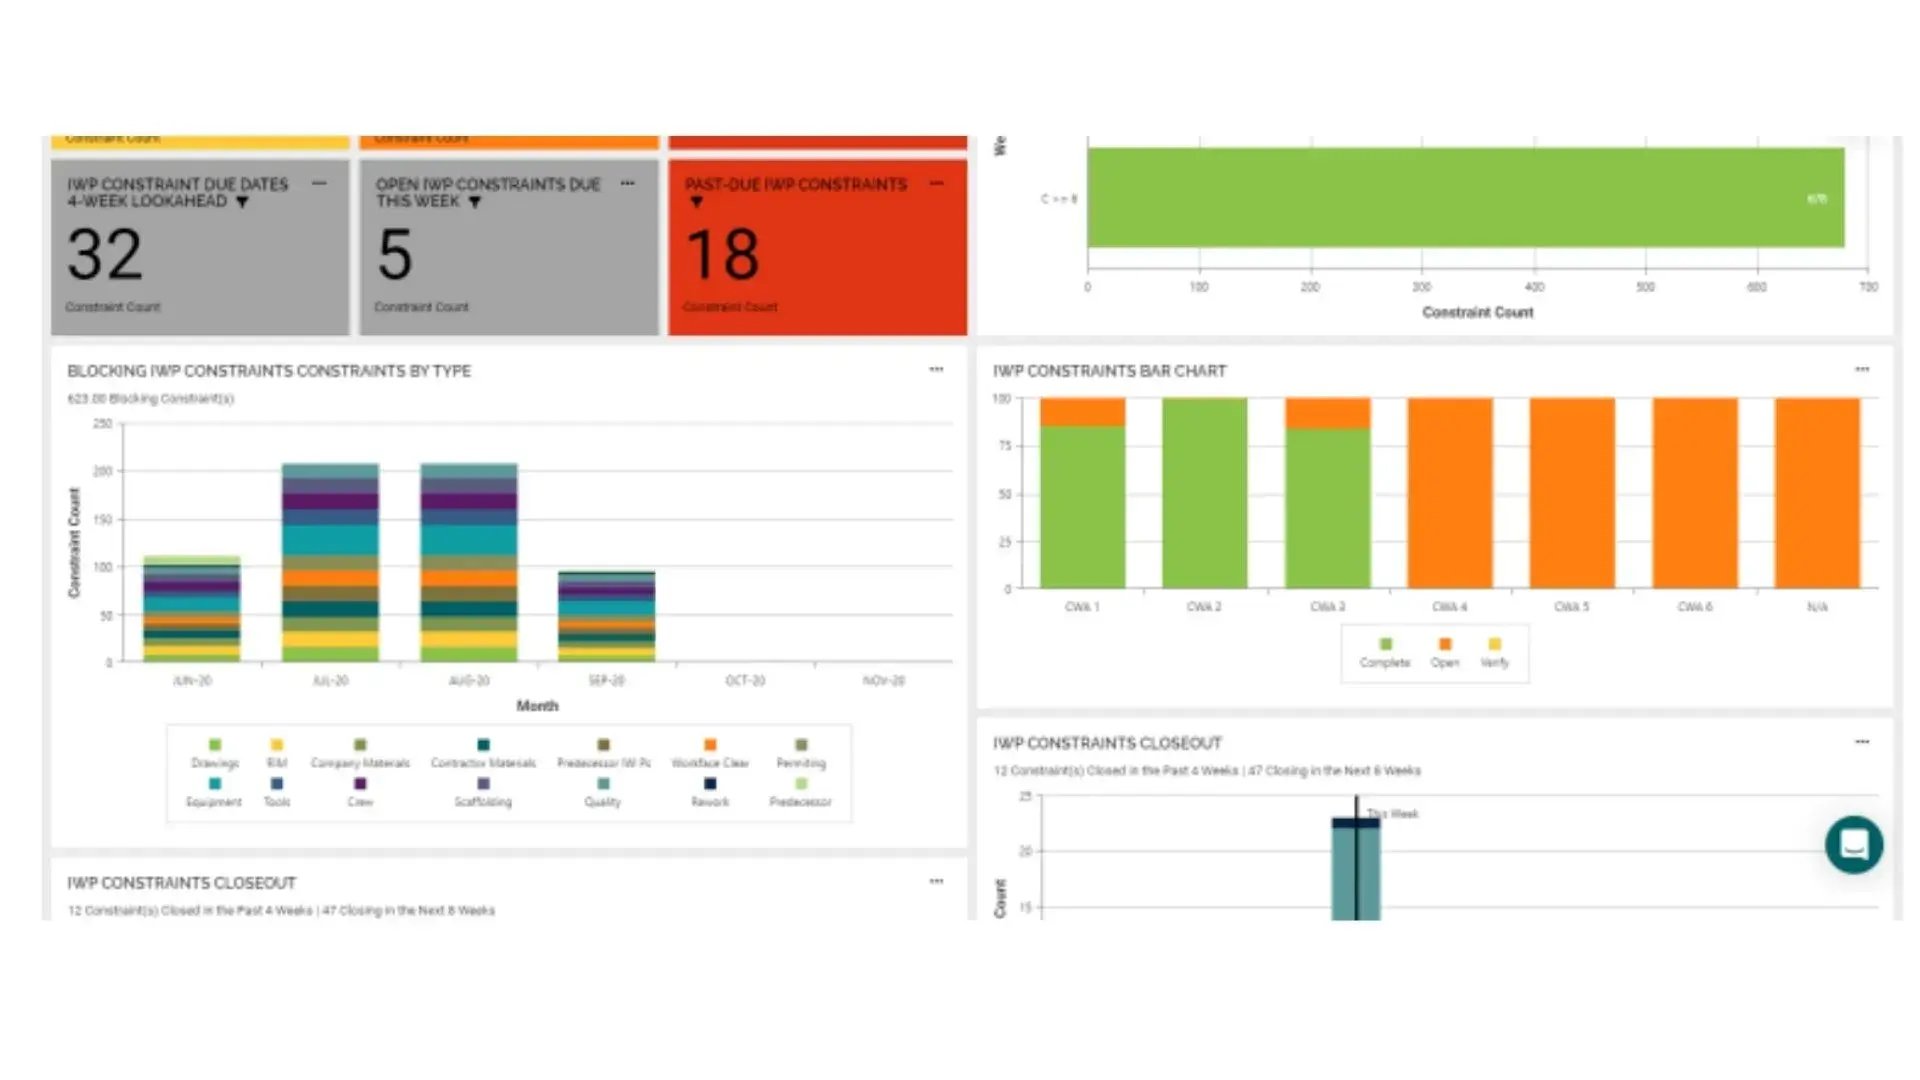Click the large green horizontal constraint count bar
Image resolution: width=1920 pixels, height=1080 pixels.
click(1466, 198)
